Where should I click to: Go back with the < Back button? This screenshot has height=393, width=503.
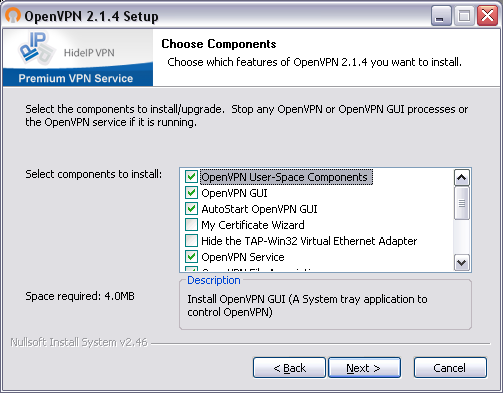(289, 368)
